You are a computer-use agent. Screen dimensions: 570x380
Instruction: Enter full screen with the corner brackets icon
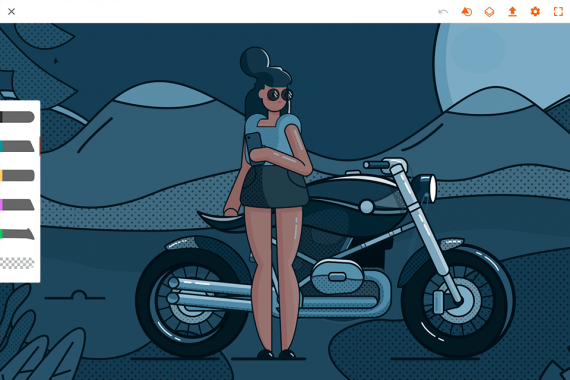point(558,12)
